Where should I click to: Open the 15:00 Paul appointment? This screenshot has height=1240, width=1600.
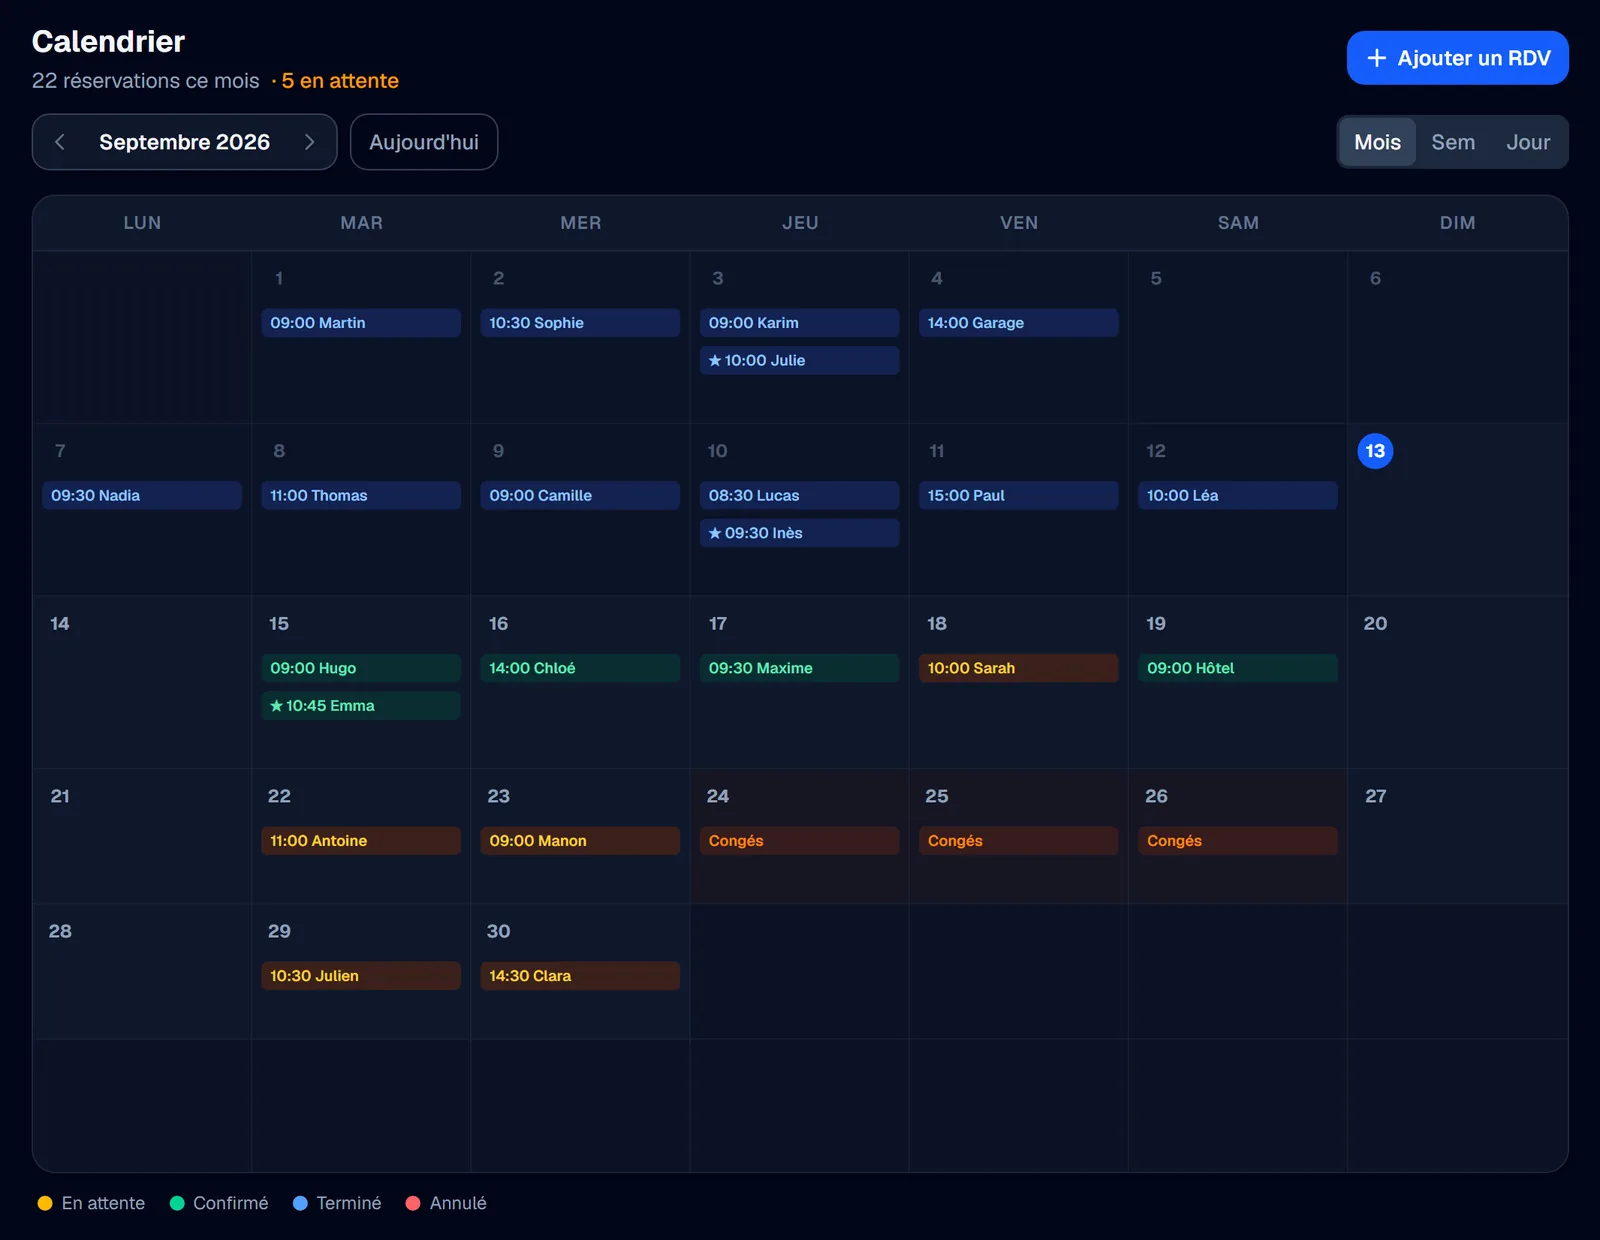[1018, 496]
